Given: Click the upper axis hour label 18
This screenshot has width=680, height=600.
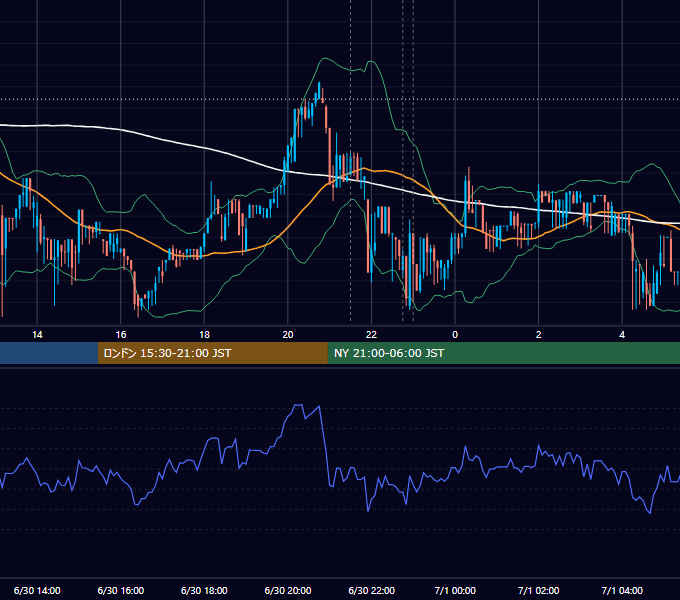Looking at the screenshot, I should (x=204, y=335).
